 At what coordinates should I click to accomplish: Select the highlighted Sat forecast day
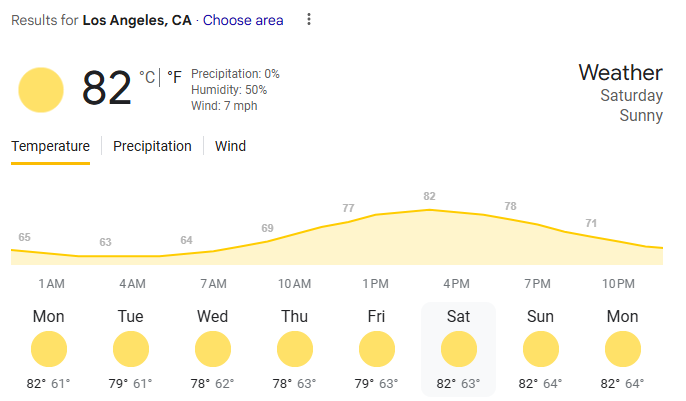pyautogui.click(x=459, y=348)
